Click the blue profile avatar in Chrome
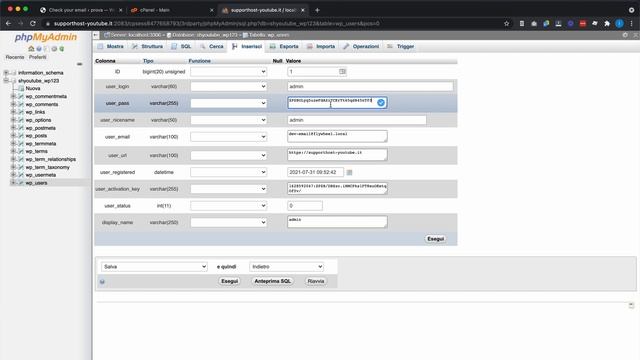 tap(619, 24)
